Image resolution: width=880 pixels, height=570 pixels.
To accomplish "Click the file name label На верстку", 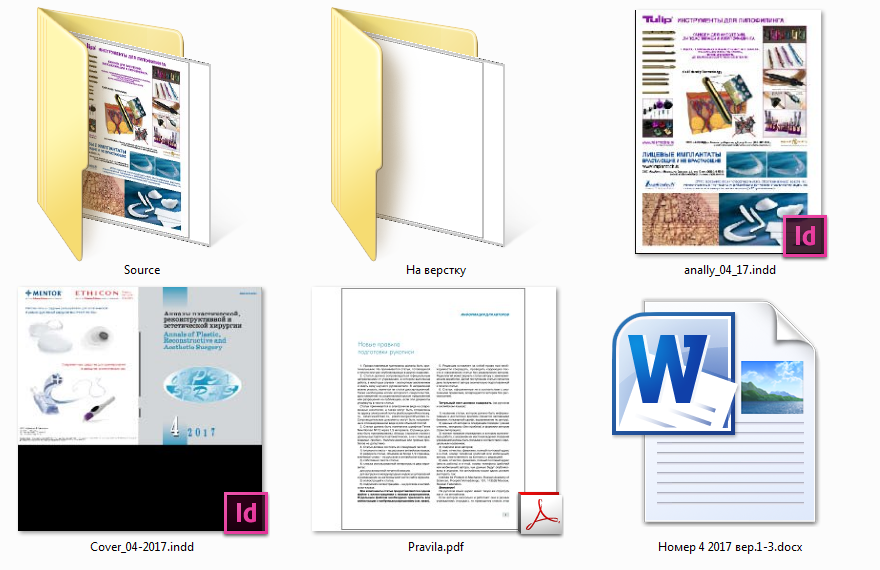I will point(436,270).
